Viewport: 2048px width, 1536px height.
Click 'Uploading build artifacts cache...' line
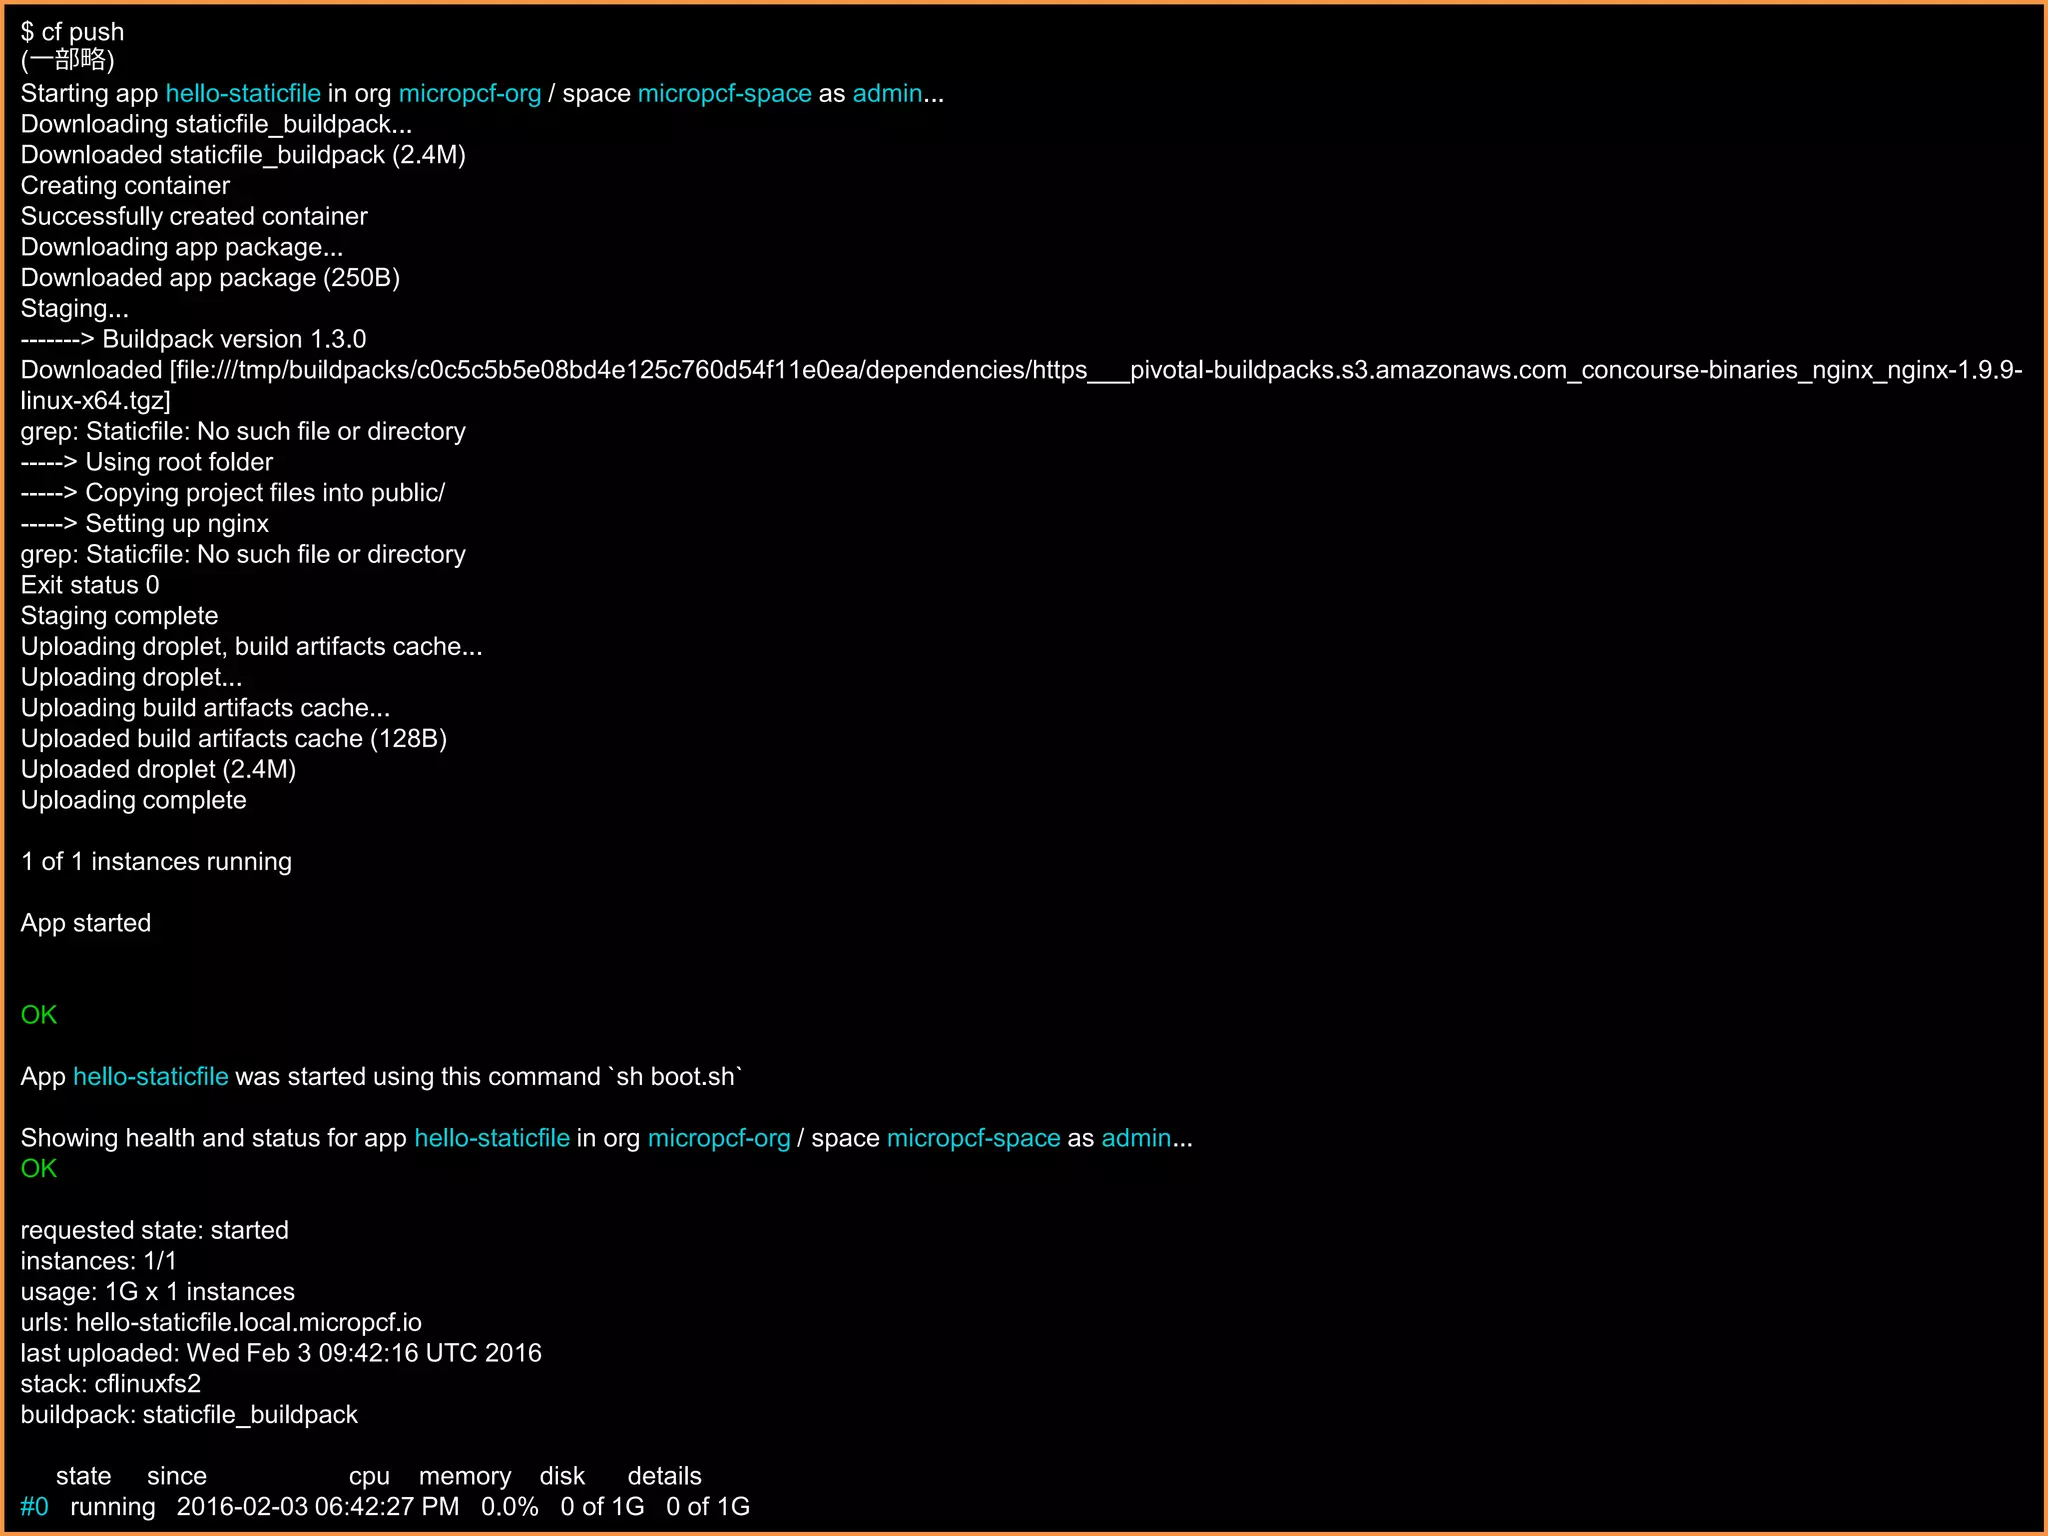pos(205,708)
